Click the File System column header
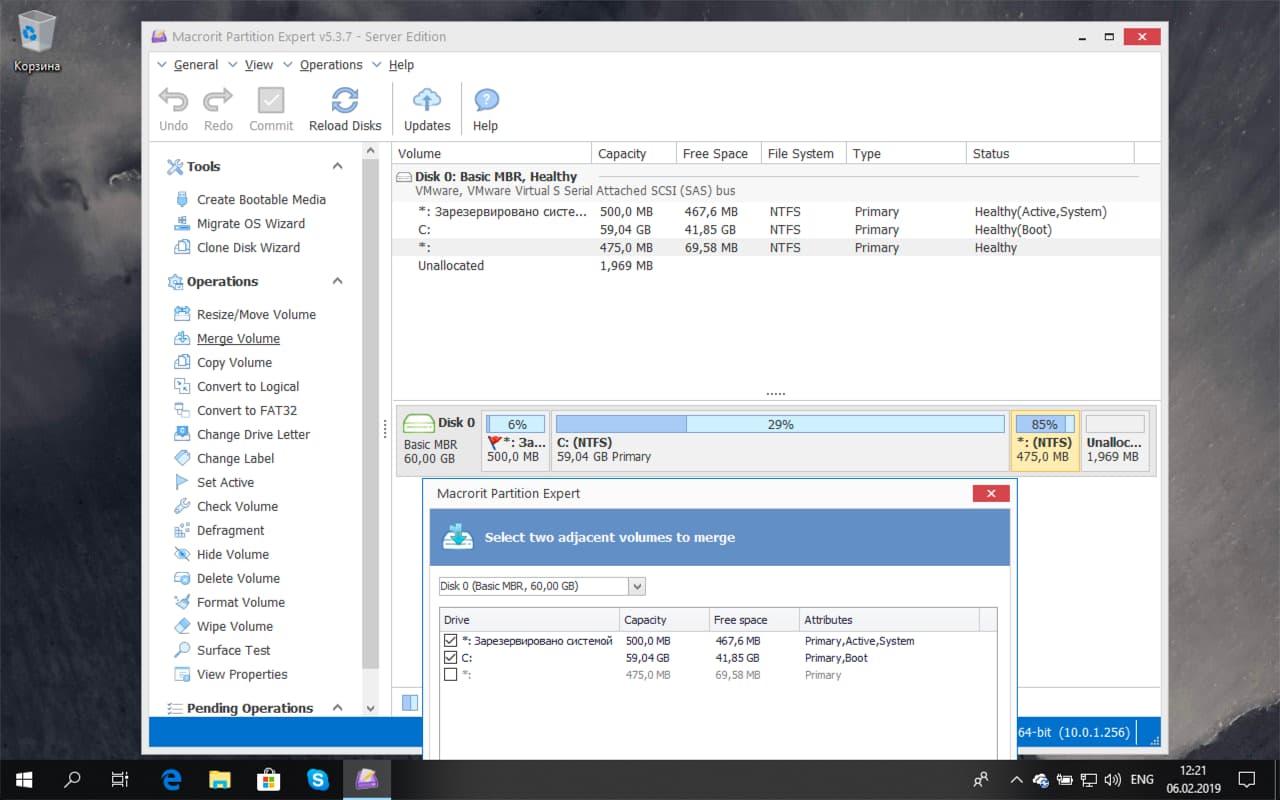Screen dimensions: 1280x800 (803, 153)
